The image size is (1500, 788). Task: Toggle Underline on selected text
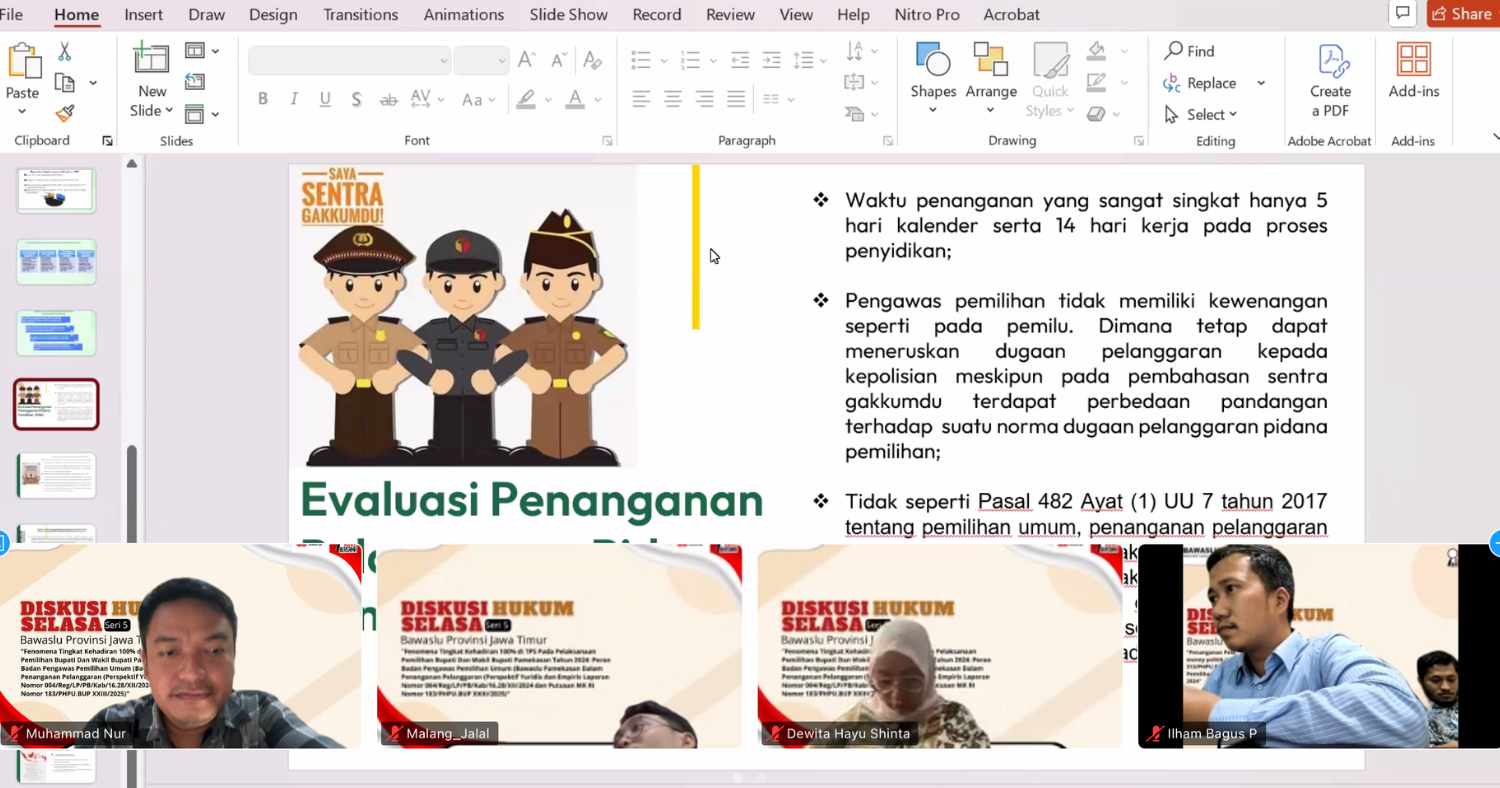point(324,98)
